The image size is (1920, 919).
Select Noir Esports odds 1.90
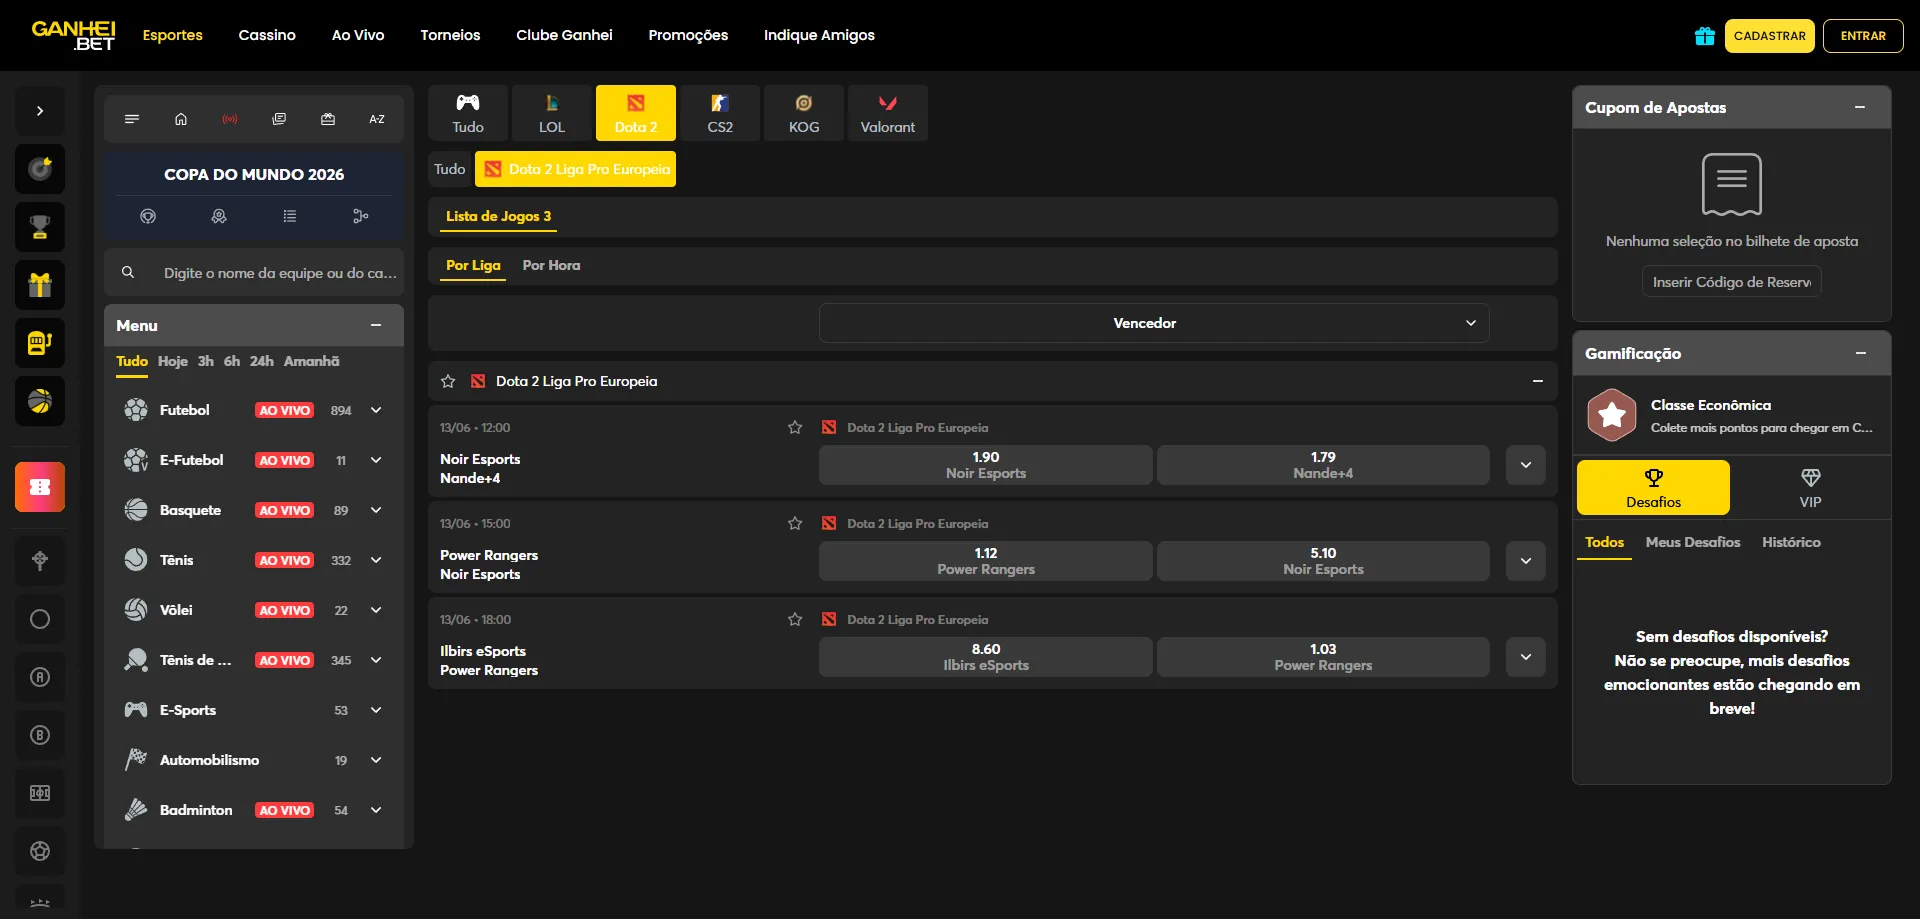pyautogui.click(x=986, y=465)
